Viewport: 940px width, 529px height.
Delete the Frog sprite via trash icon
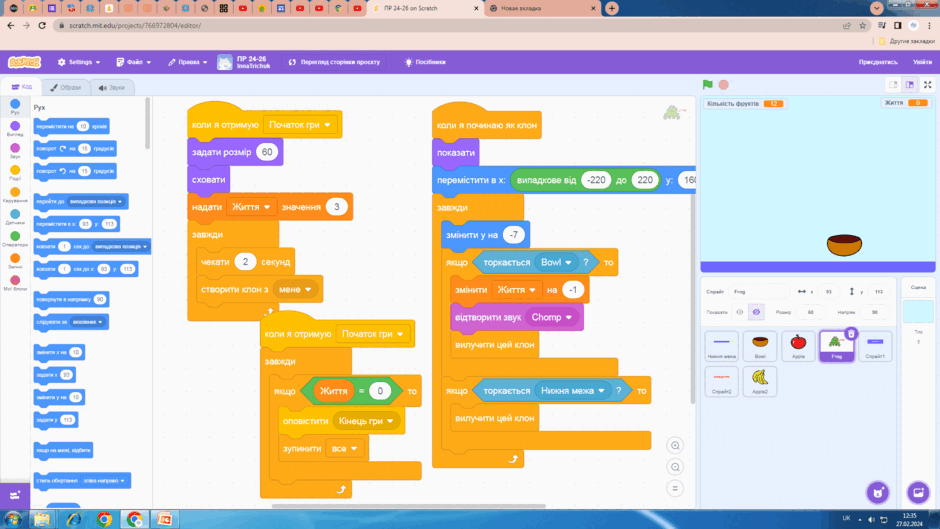(851, 333)
